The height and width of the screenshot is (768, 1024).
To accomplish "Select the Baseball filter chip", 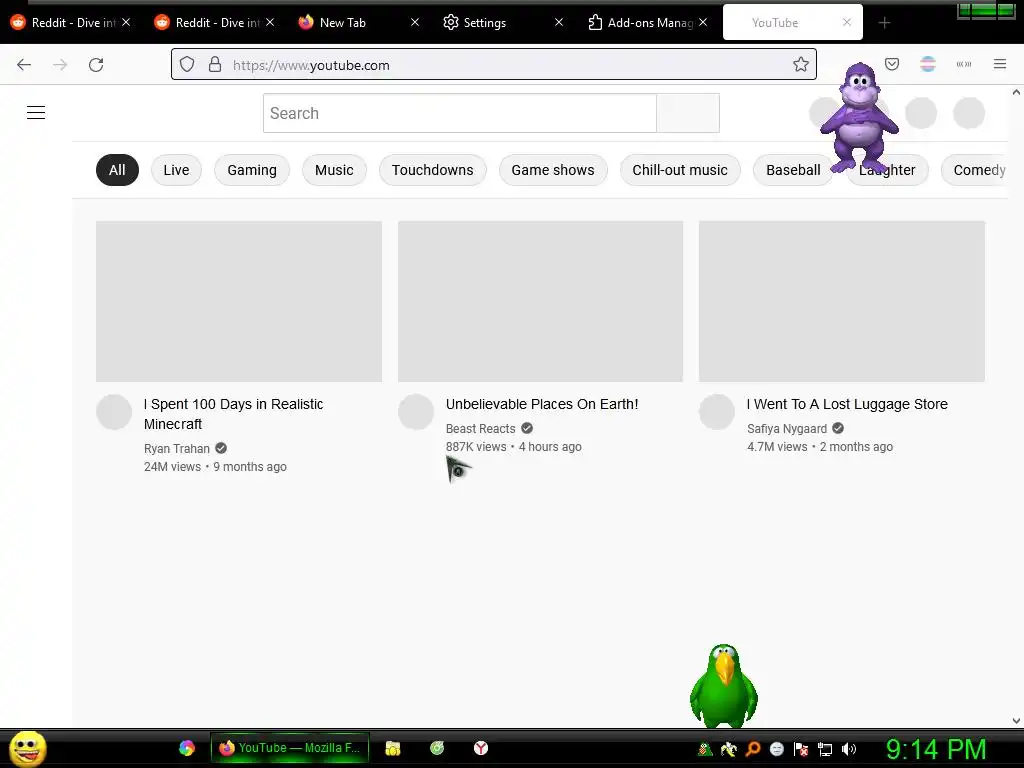I will tap(793, 170).
